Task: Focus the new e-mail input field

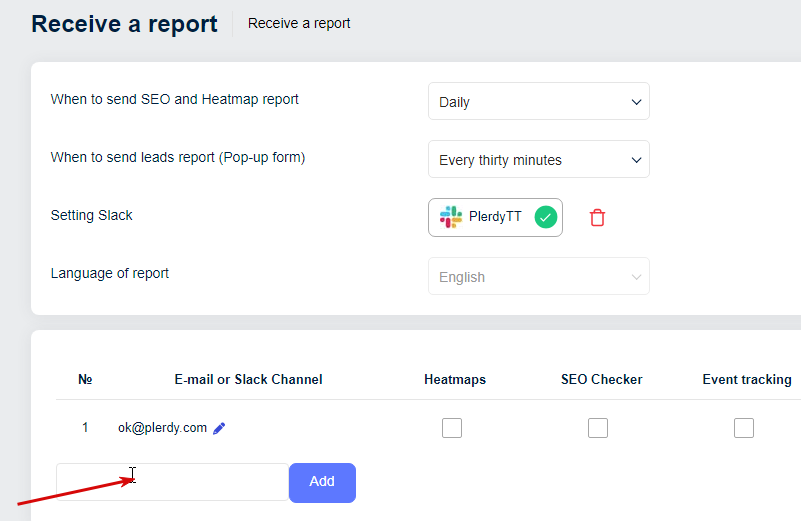Action: click(x=172, y=481)
